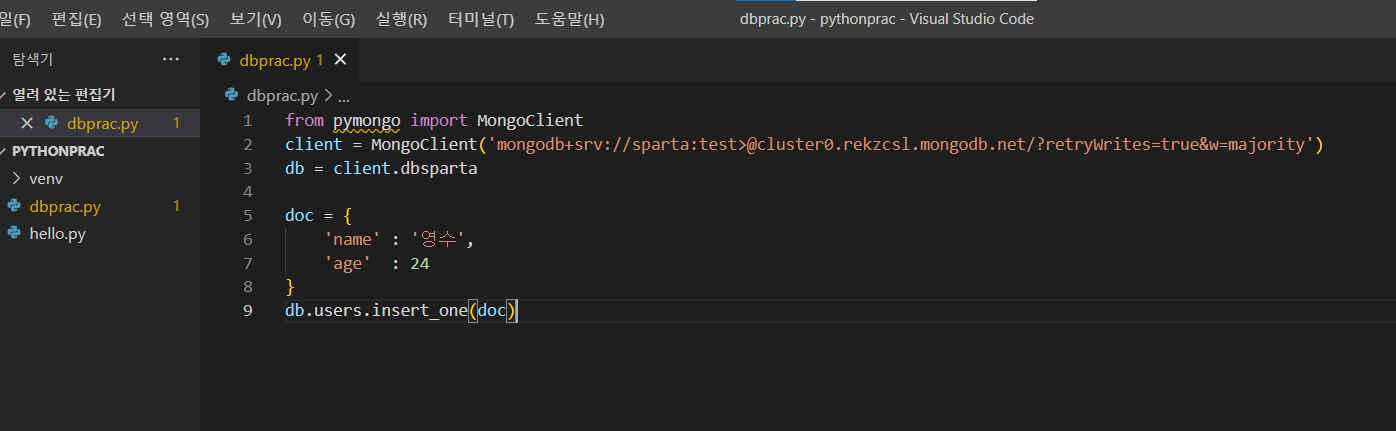Viewport: 1396px width, 431px height.
Task: Open the 터미널(T) menu
Action: [x=481, y=19]
